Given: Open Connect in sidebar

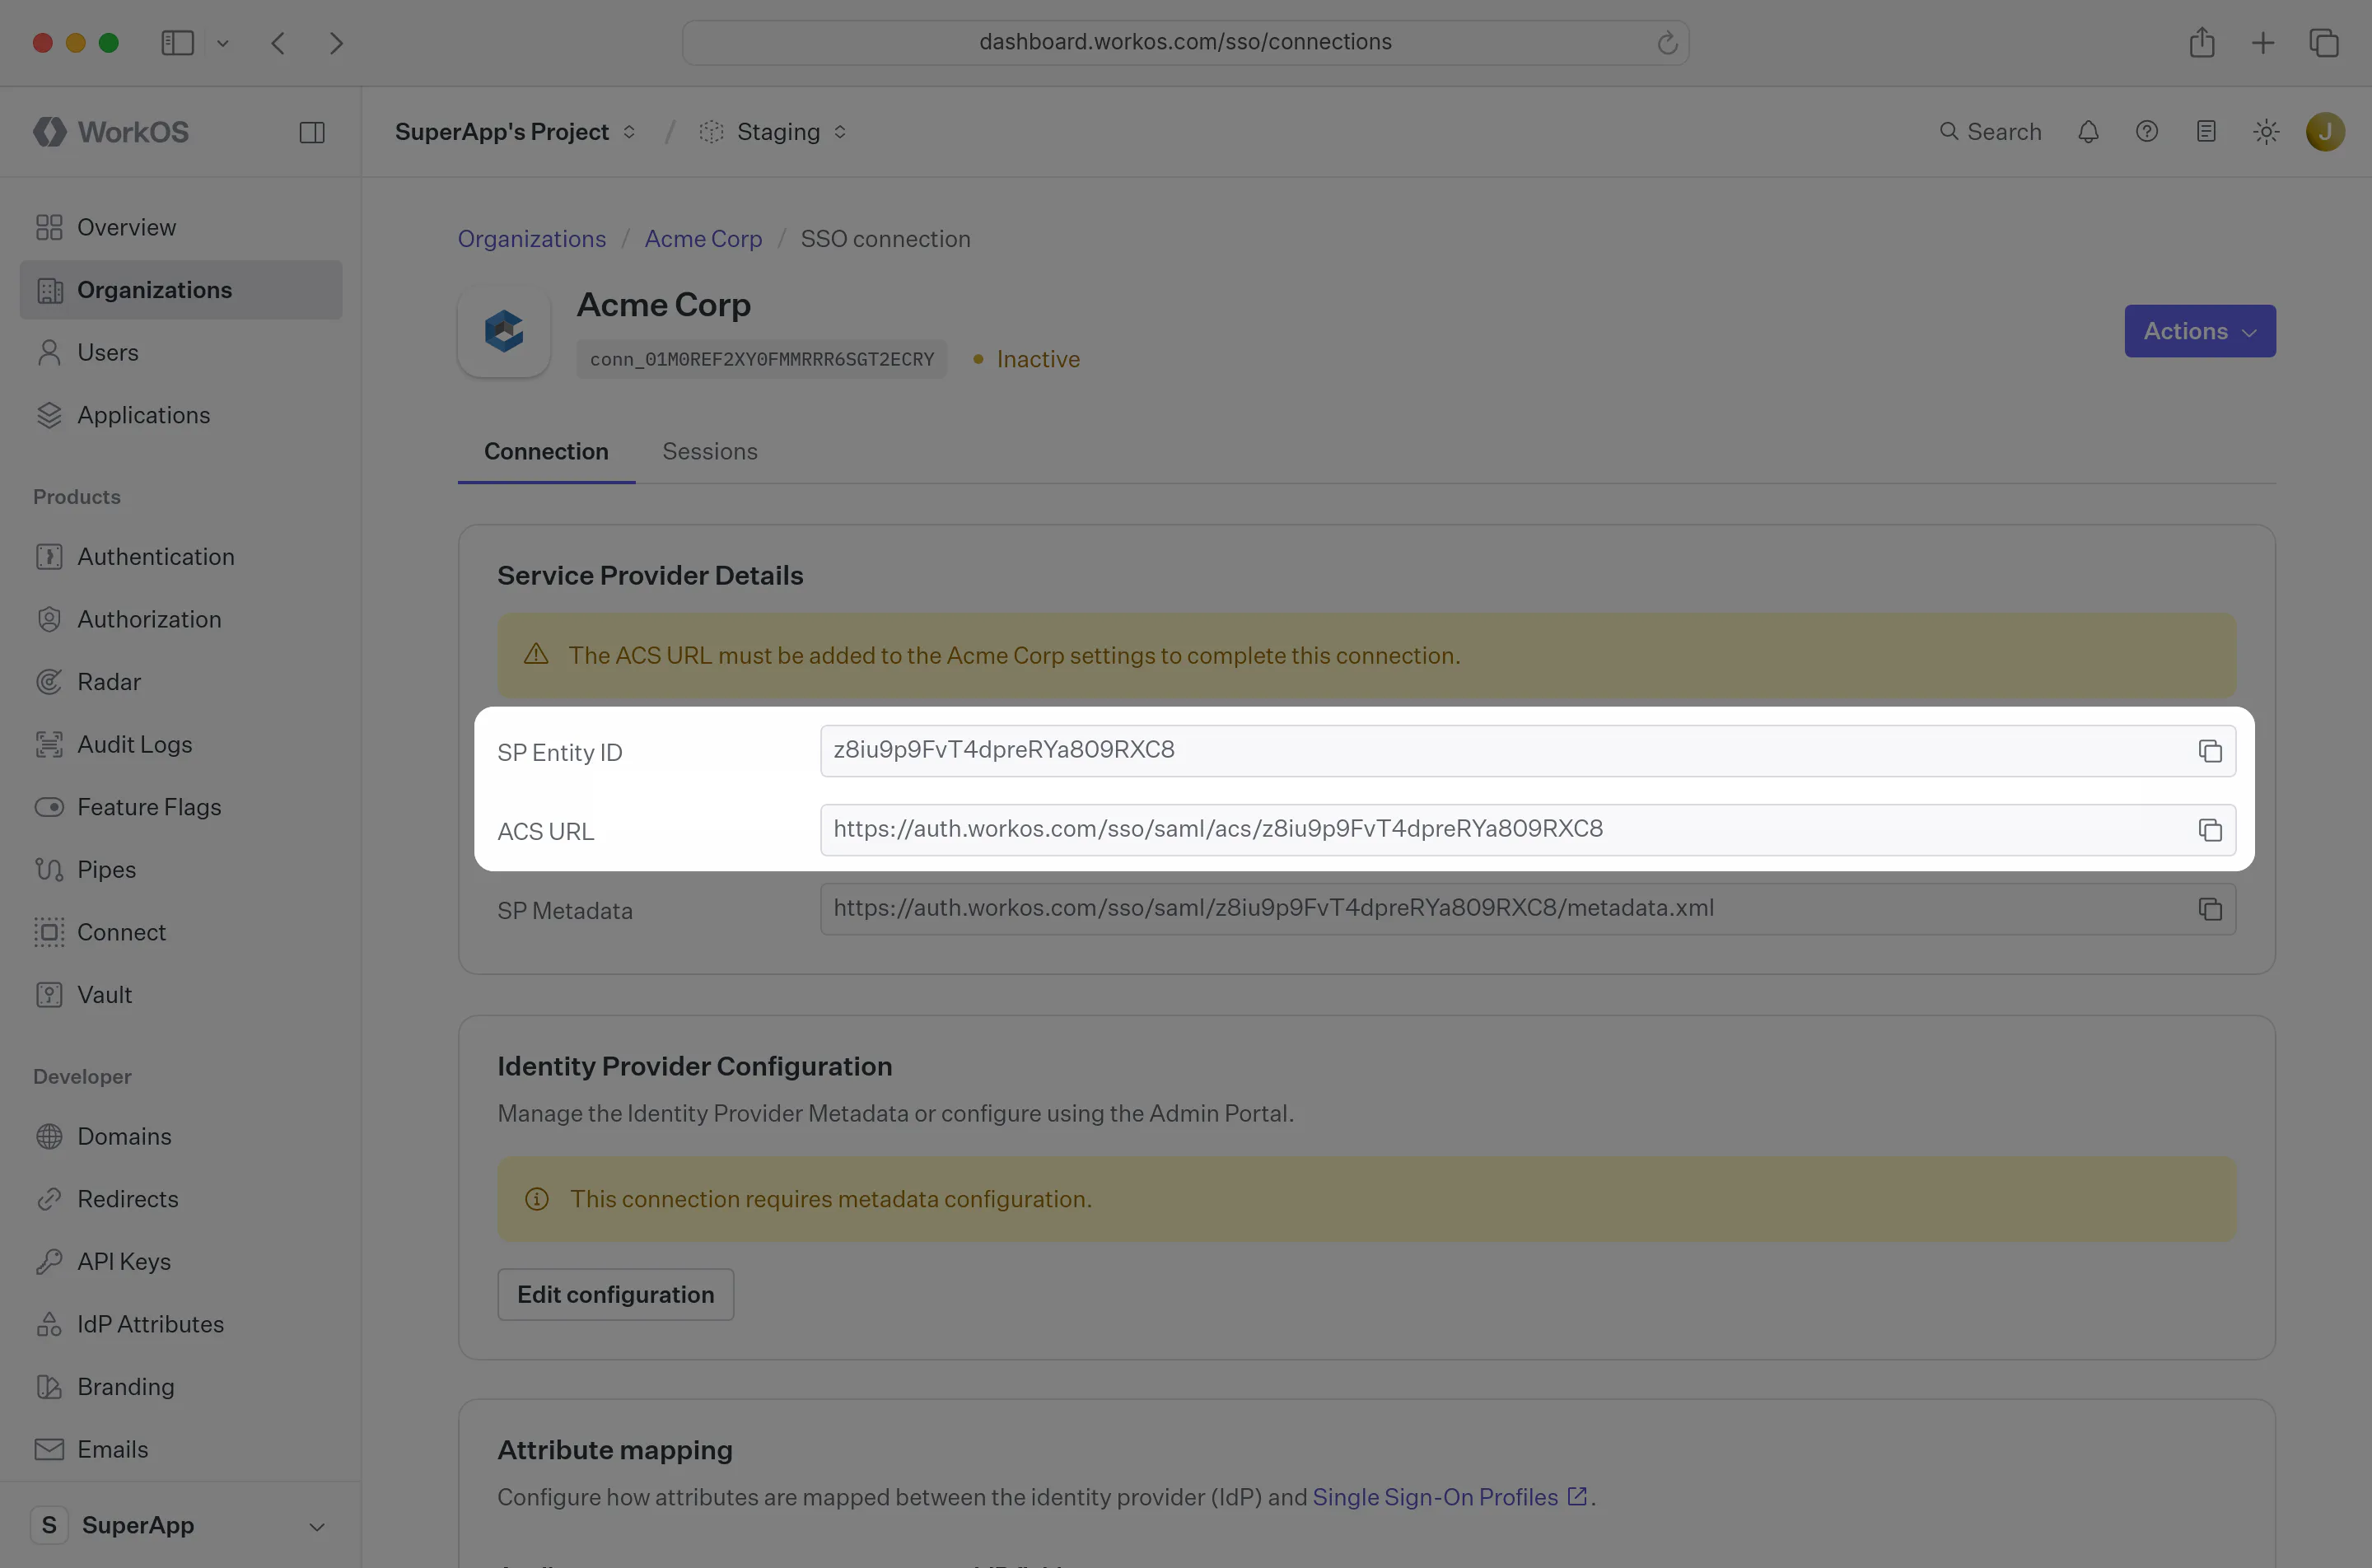Looking at the screenshot, I should [181, 932].
